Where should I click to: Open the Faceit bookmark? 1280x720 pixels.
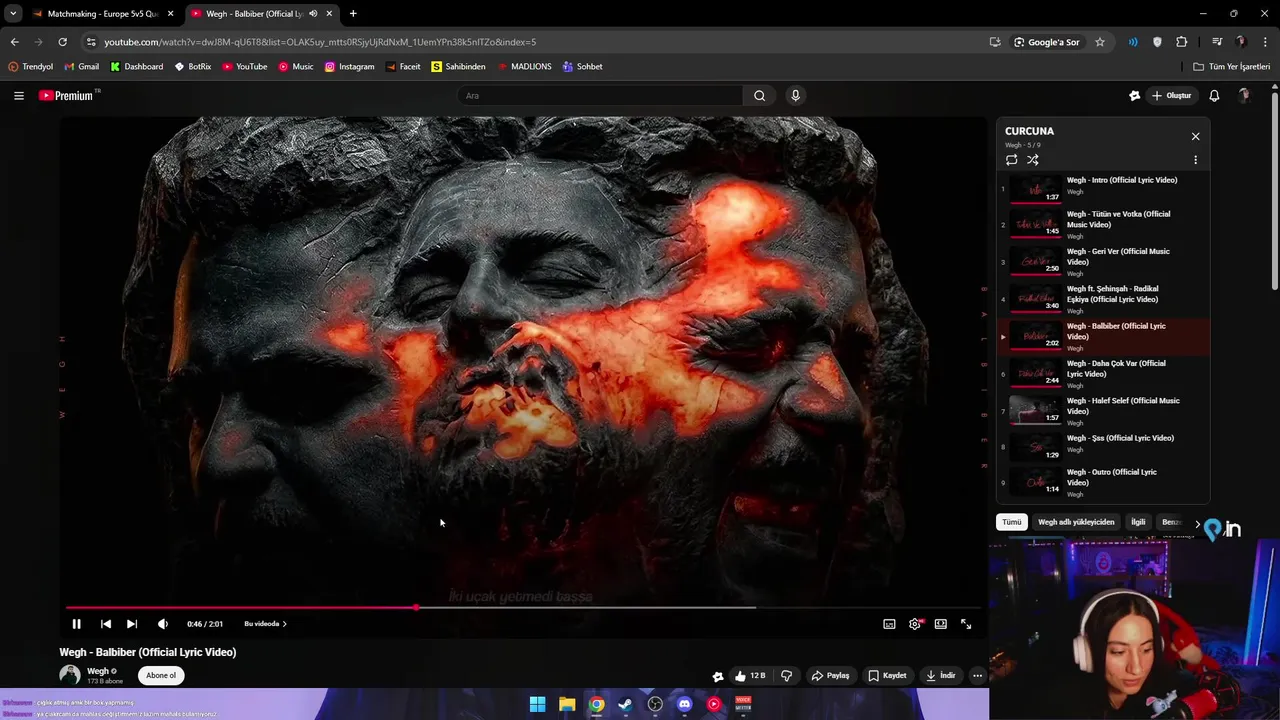(403, 67)
